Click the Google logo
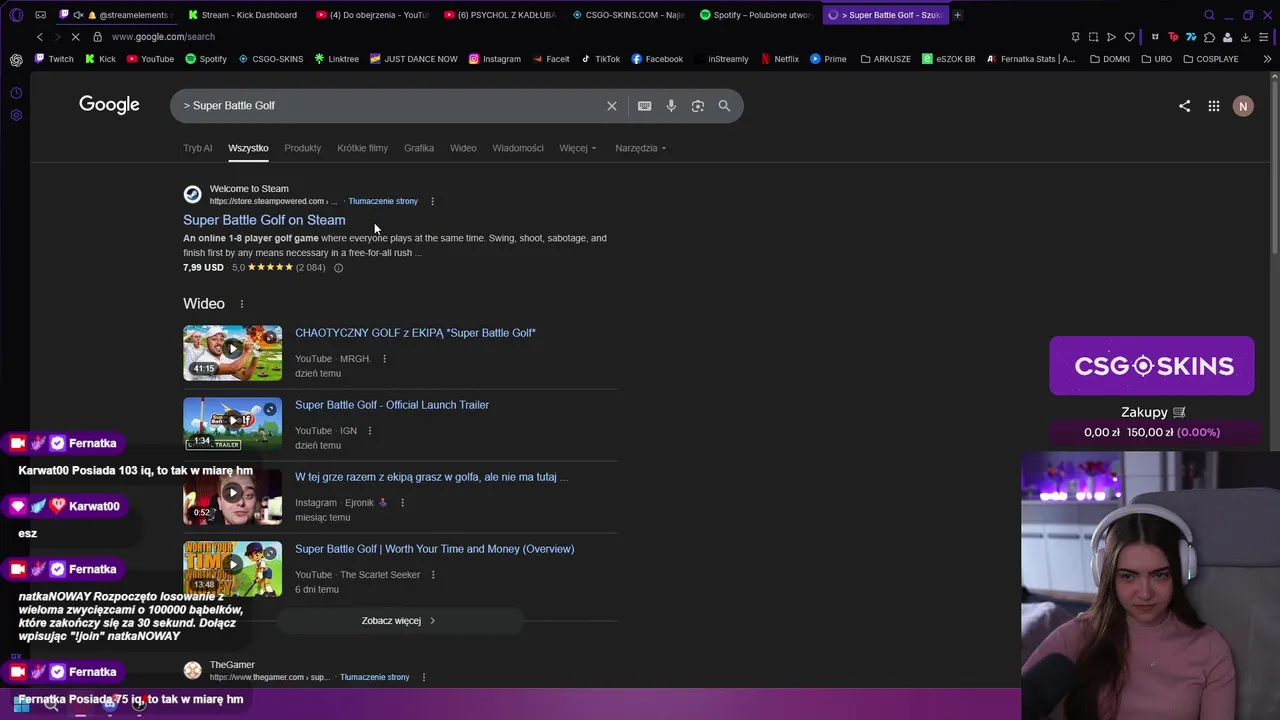The height and width of the screenshot is (720, 1280). tap(109, 105)
